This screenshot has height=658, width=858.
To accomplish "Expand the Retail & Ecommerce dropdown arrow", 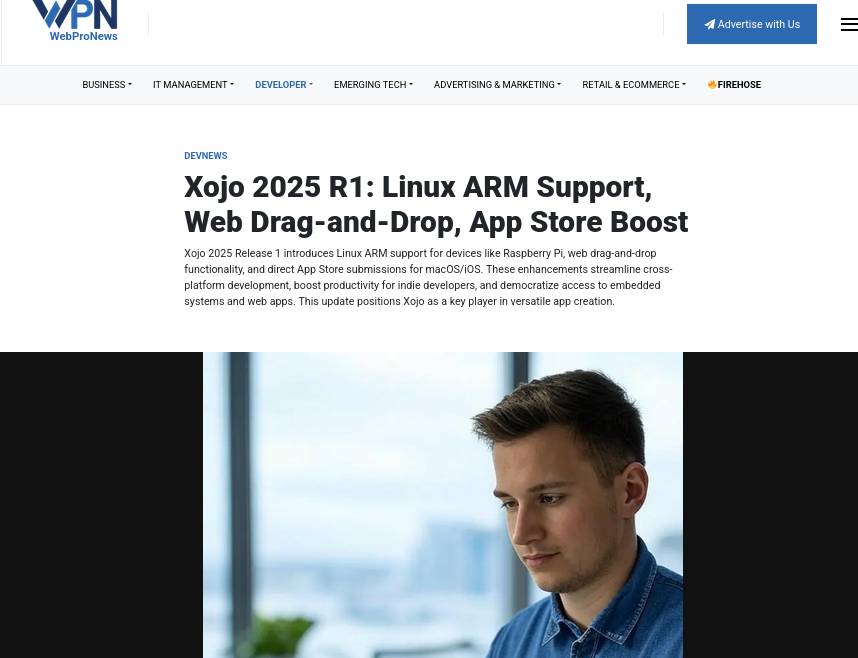I will click(684, 85).
